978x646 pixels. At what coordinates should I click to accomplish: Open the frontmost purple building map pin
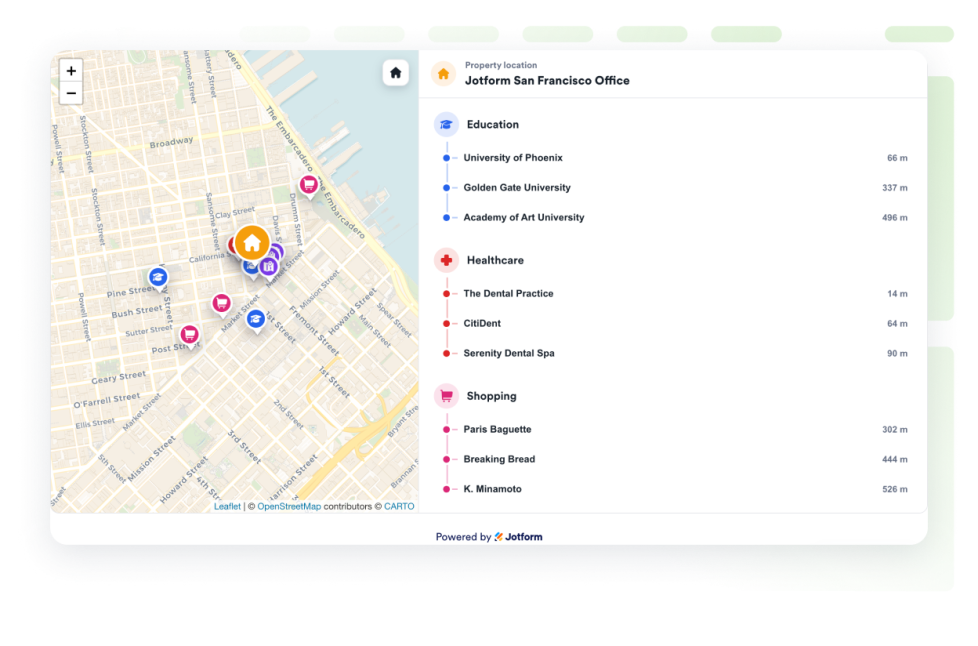click(x=269, y=267)
